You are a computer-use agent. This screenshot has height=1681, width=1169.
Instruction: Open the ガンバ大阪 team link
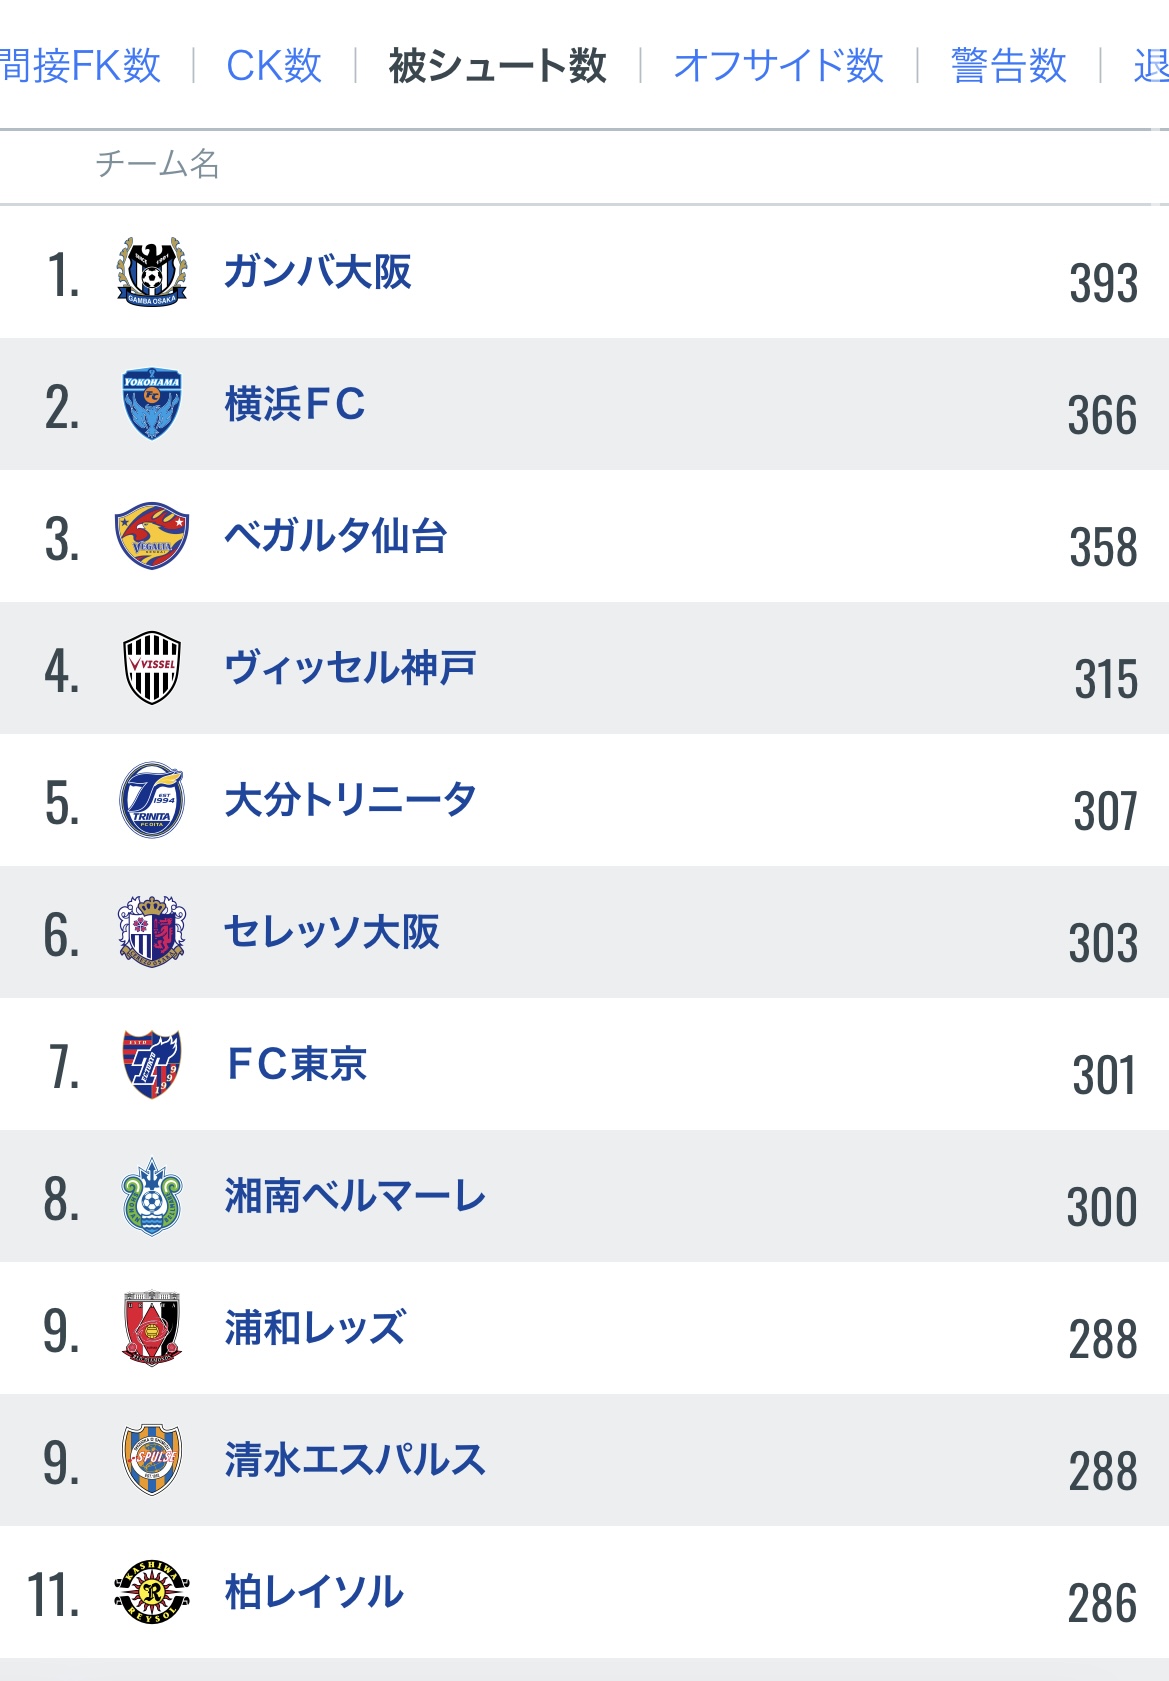coord(318,272)
